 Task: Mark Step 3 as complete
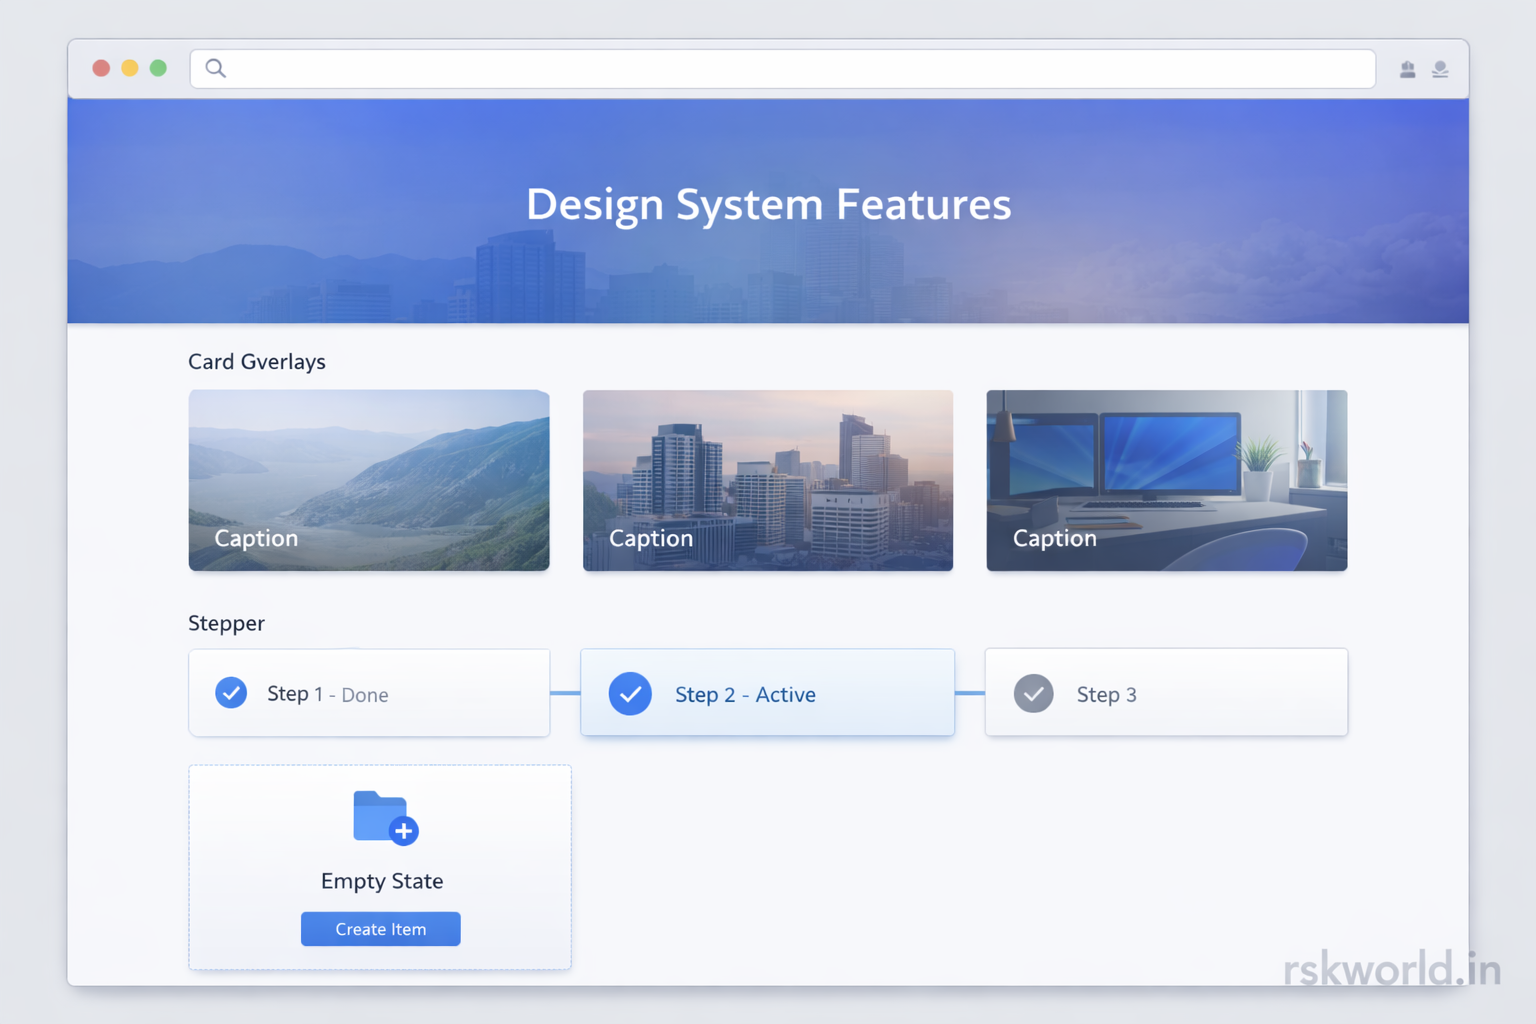coord(1166,692)
